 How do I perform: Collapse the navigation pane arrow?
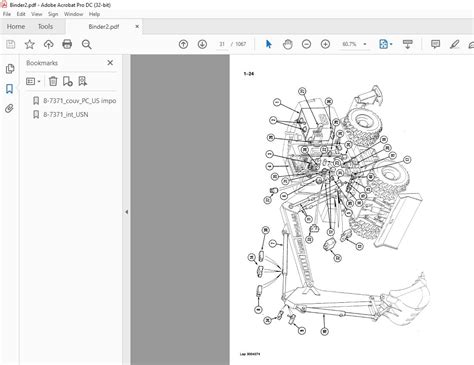coord(126,212)
